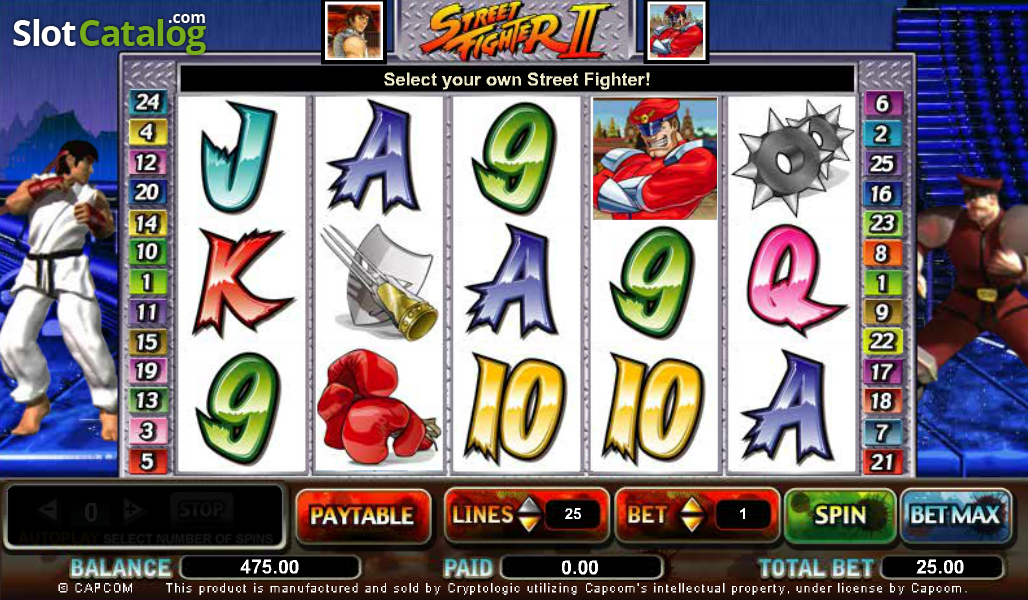Viewport: 1028px width, 600px height.
Task: Increase the autoplay spins with the right arrow
Action: [x=133, y=510]
